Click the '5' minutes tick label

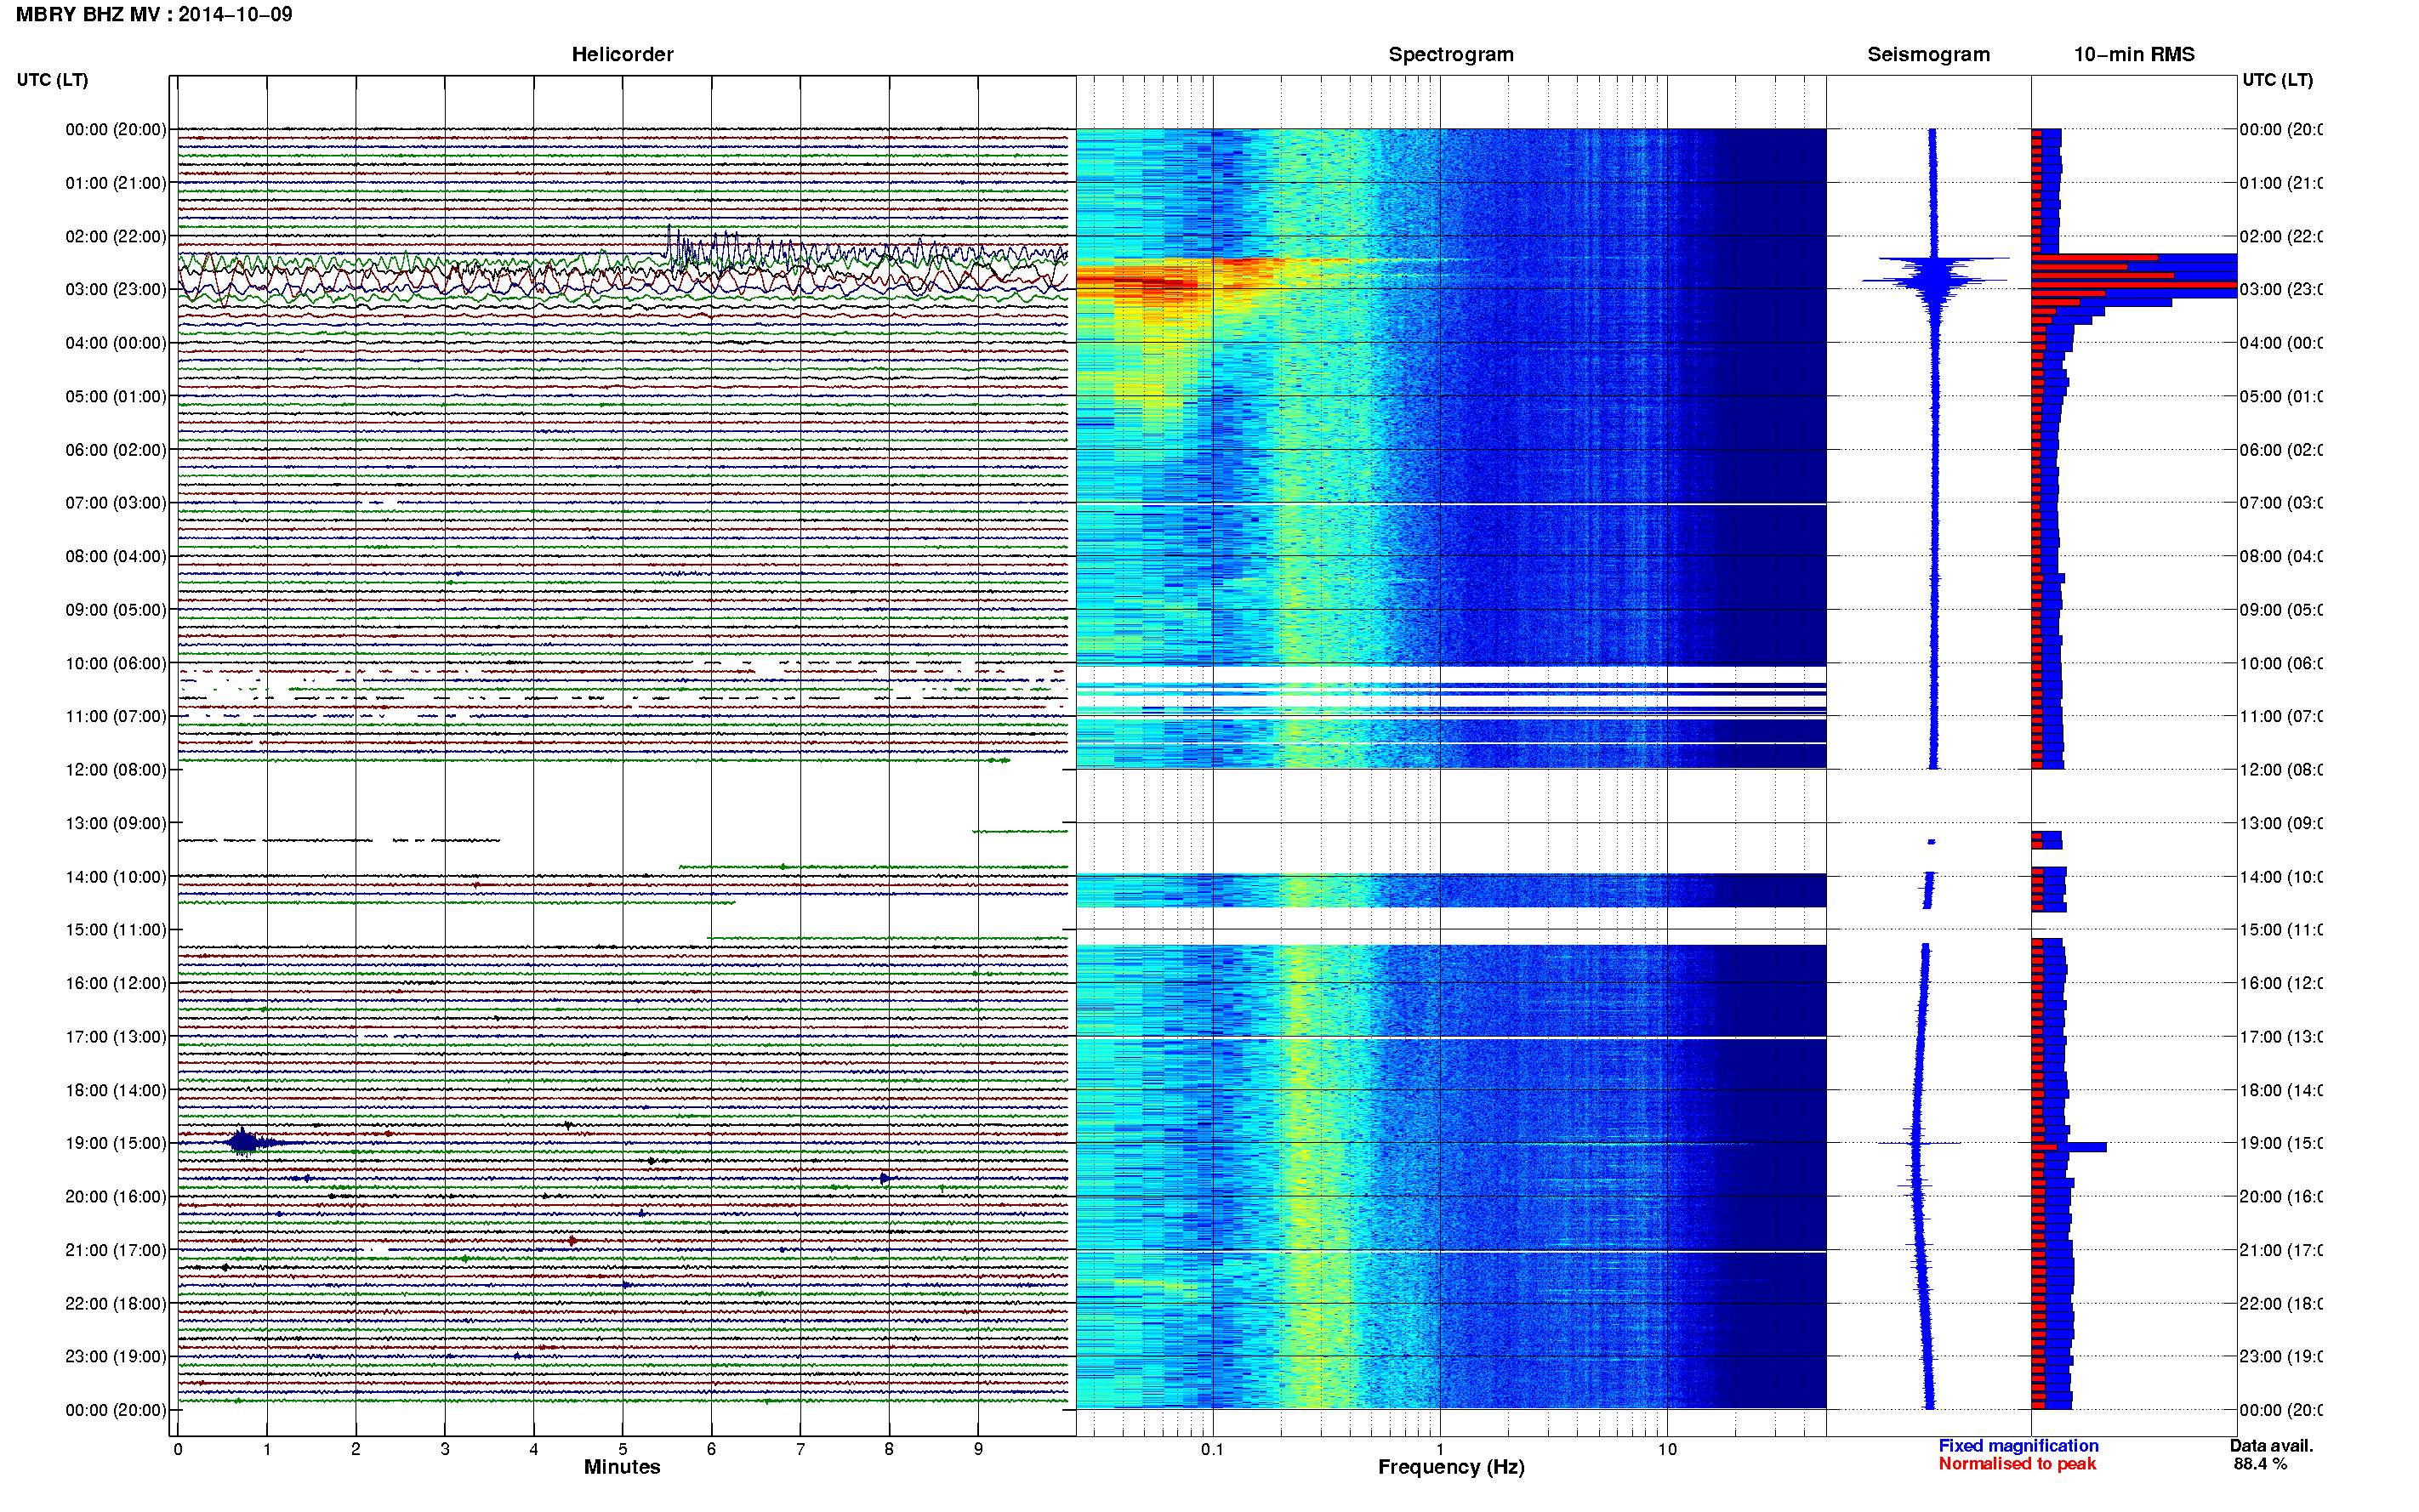pos(622,1449)
